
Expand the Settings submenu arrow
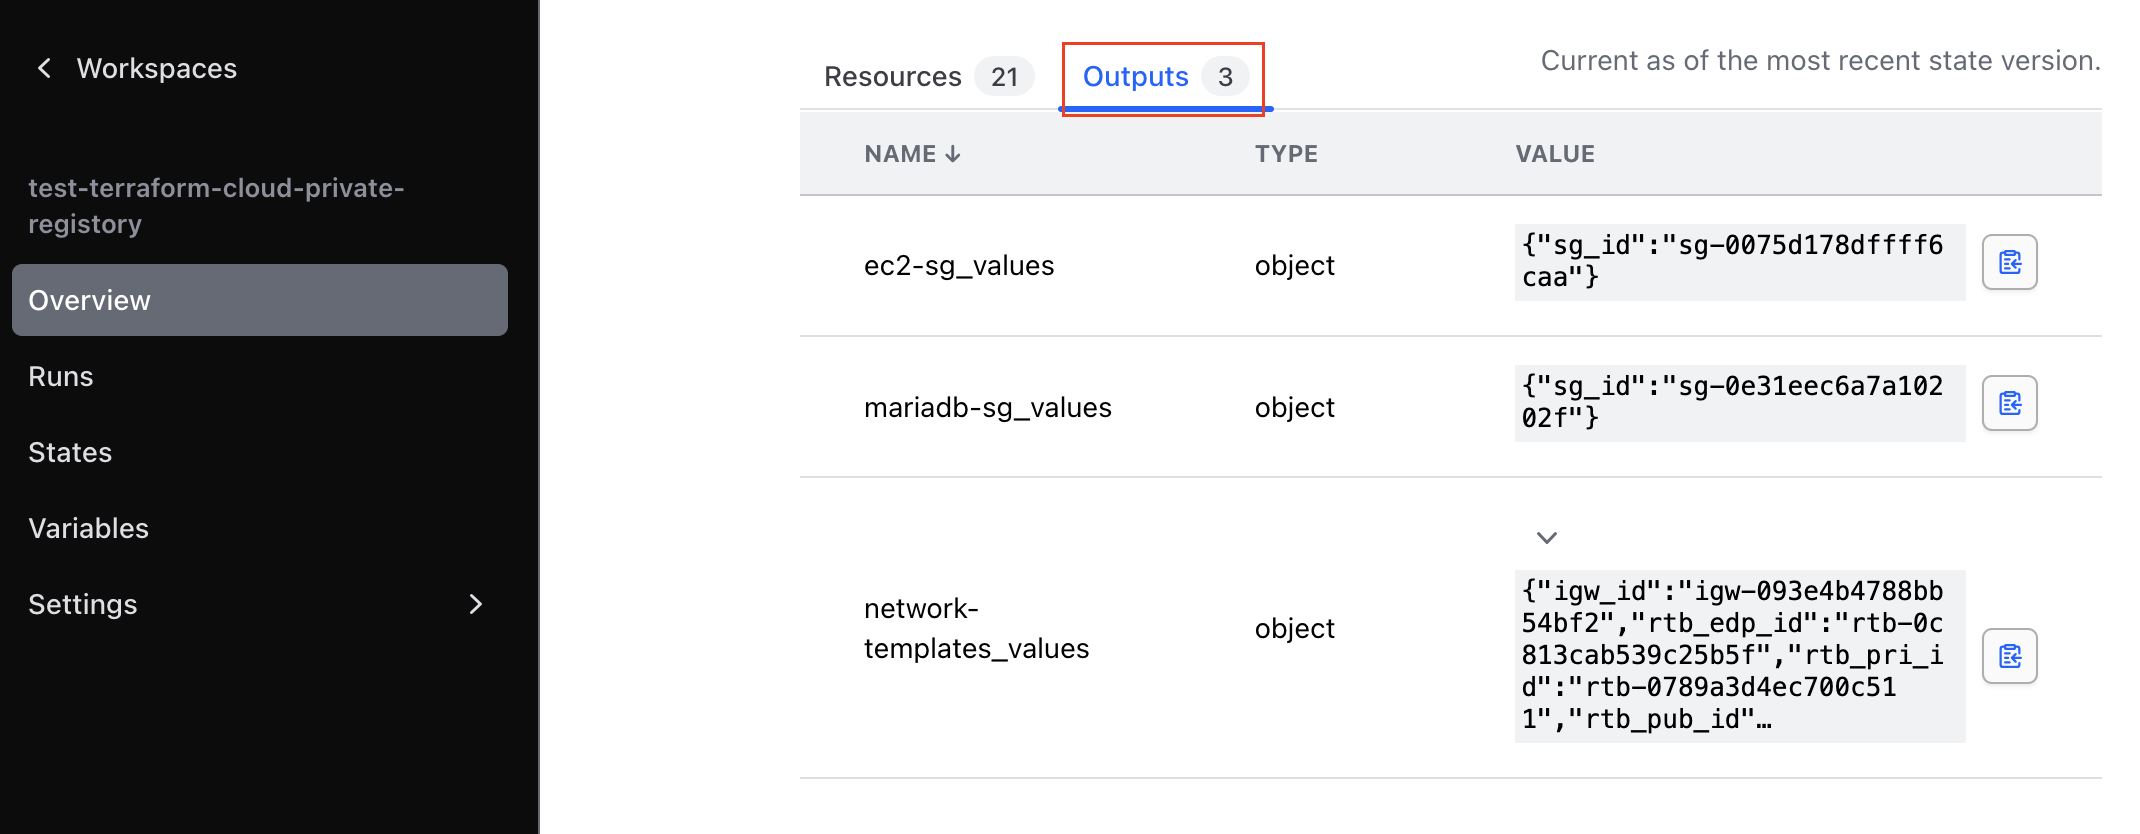[x=476, y=604]
